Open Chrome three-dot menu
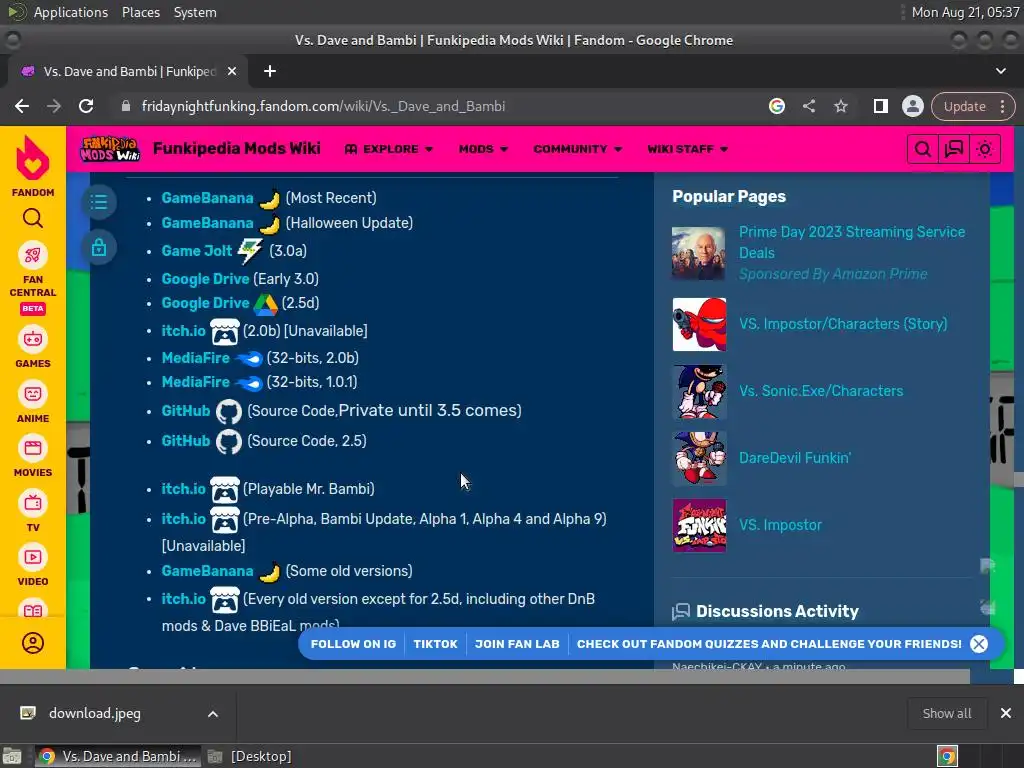This screenshot has width=1024, height=768. tap(1002, 106)
